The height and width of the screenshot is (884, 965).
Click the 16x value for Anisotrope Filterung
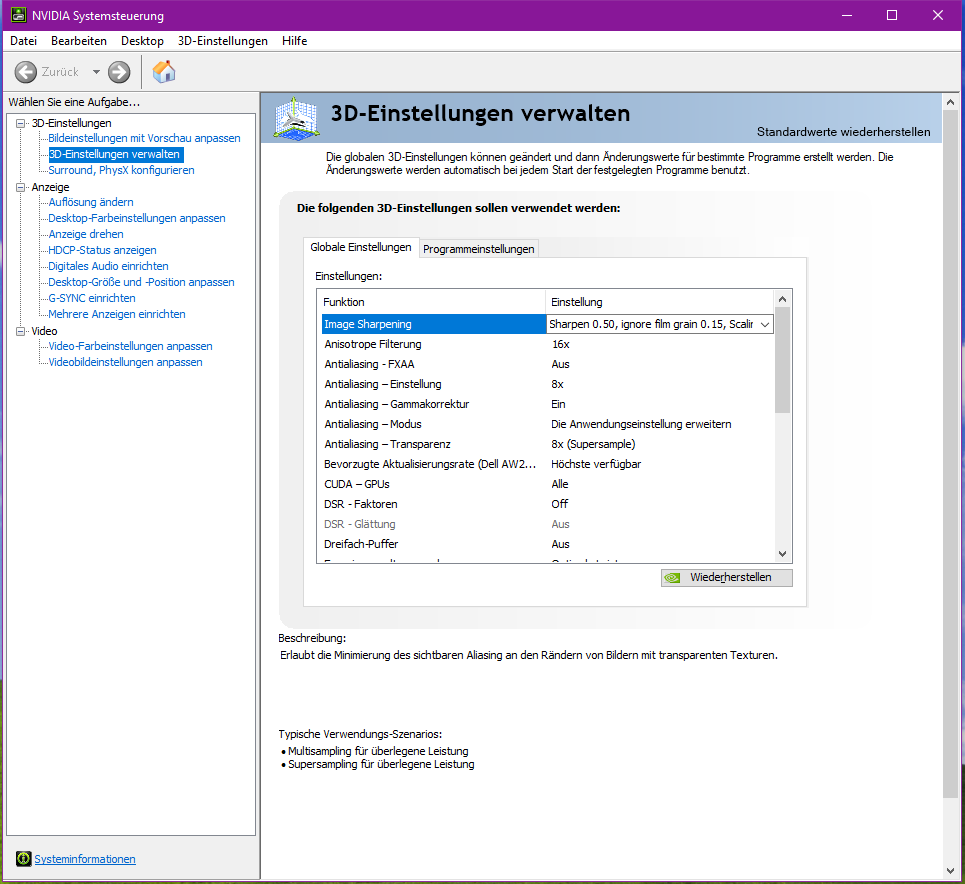(561, 344)
